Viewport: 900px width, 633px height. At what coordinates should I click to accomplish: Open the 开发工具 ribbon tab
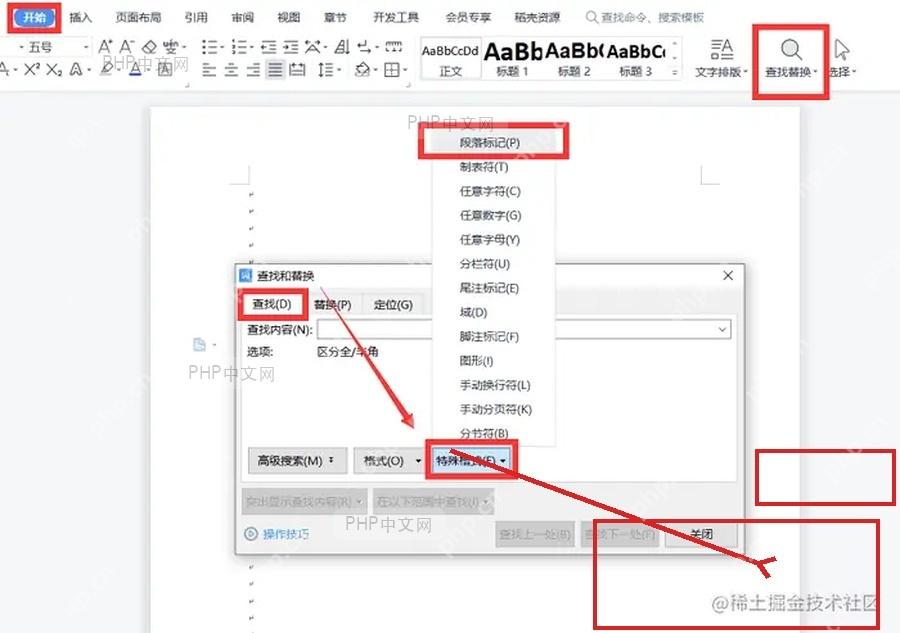coord(396,17)
